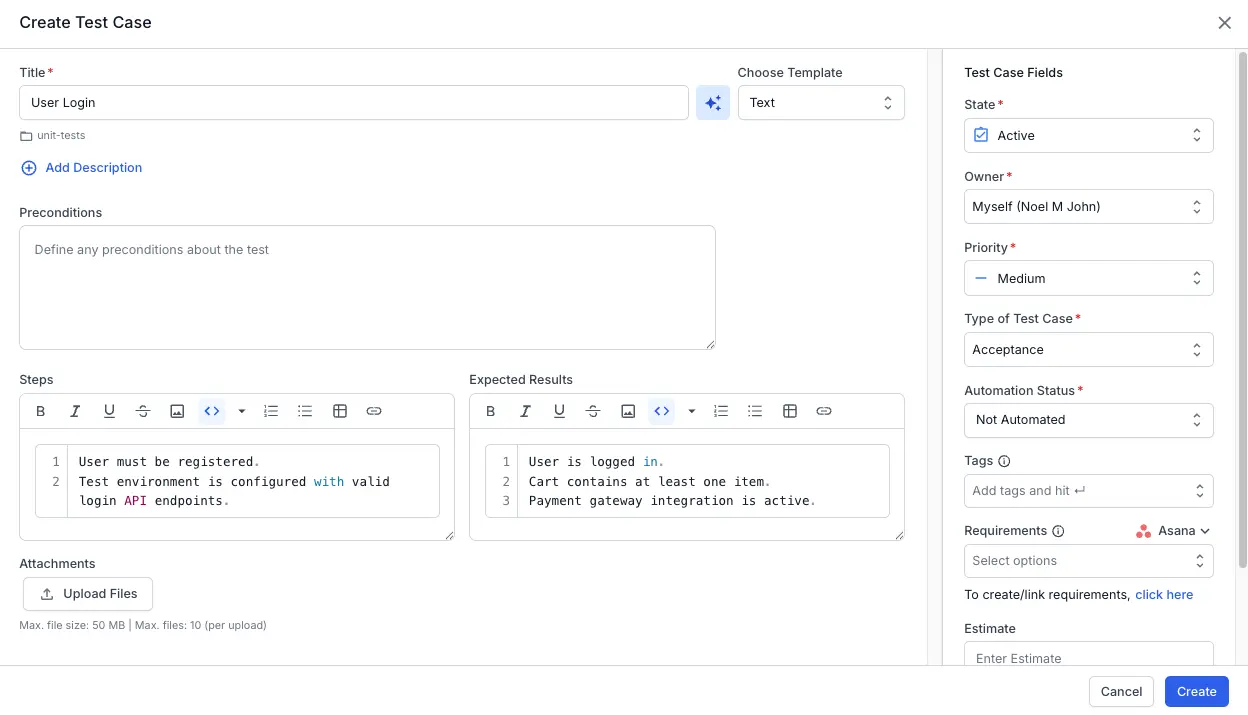The height and width of the screenshot is (715, 1248).
Task: Toggle underline in Expected Results toolbar
Action: point(559,411)
